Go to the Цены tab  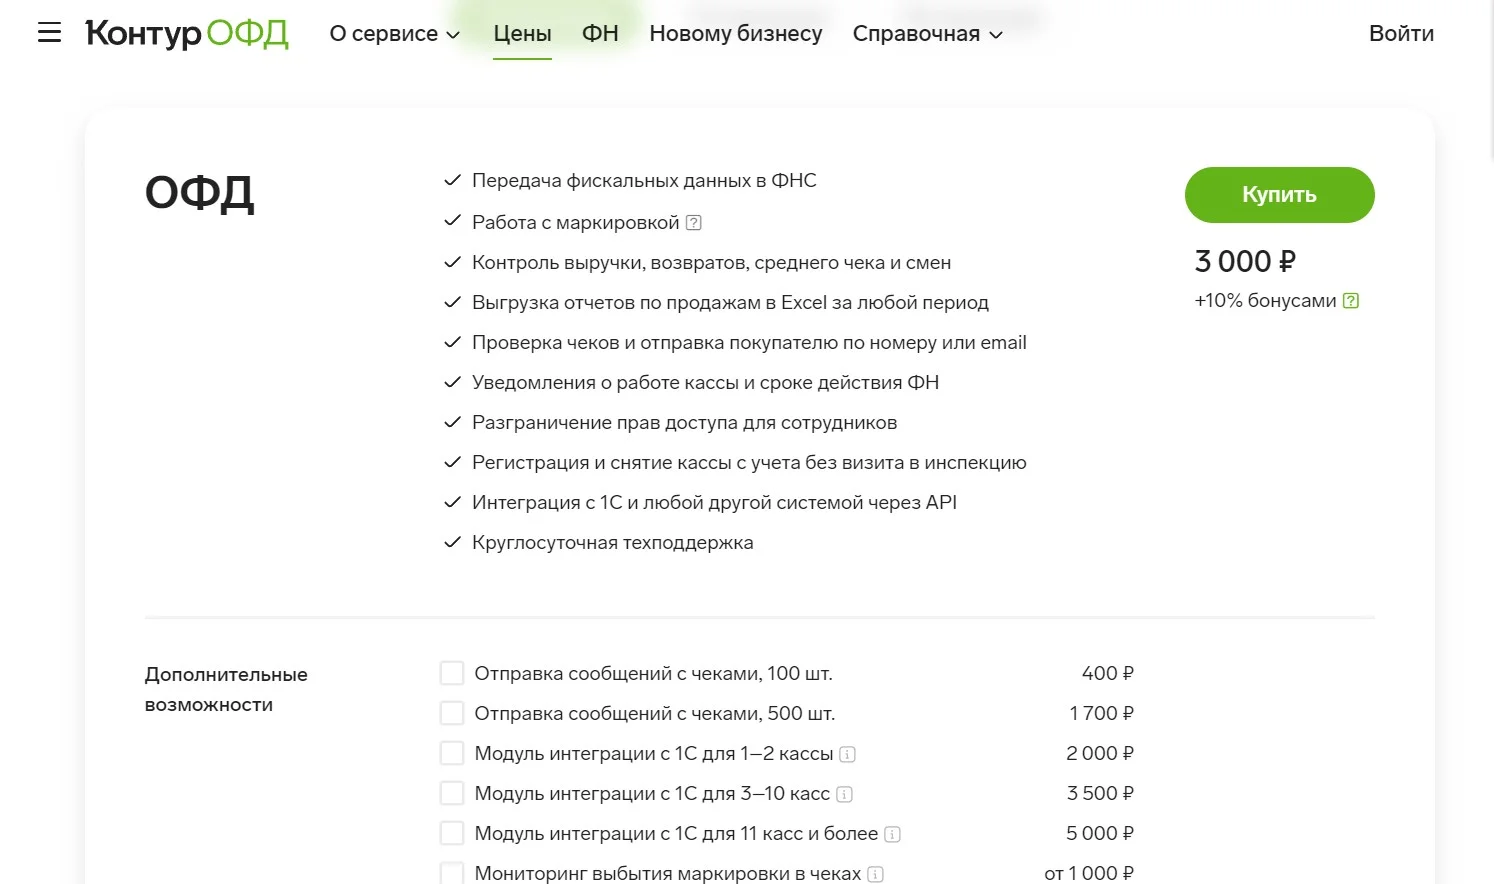point(522,34)
